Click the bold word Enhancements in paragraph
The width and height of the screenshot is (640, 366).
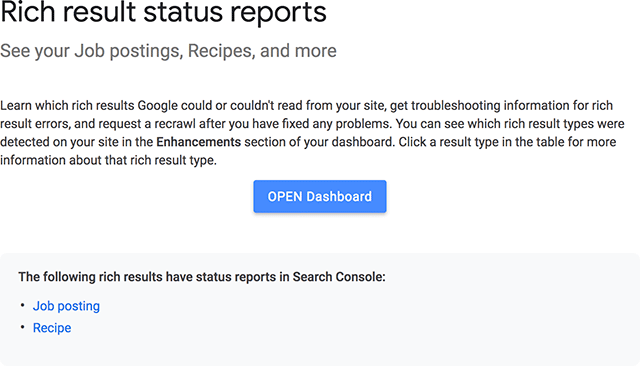pyautogui.click(x=198, y=142)
